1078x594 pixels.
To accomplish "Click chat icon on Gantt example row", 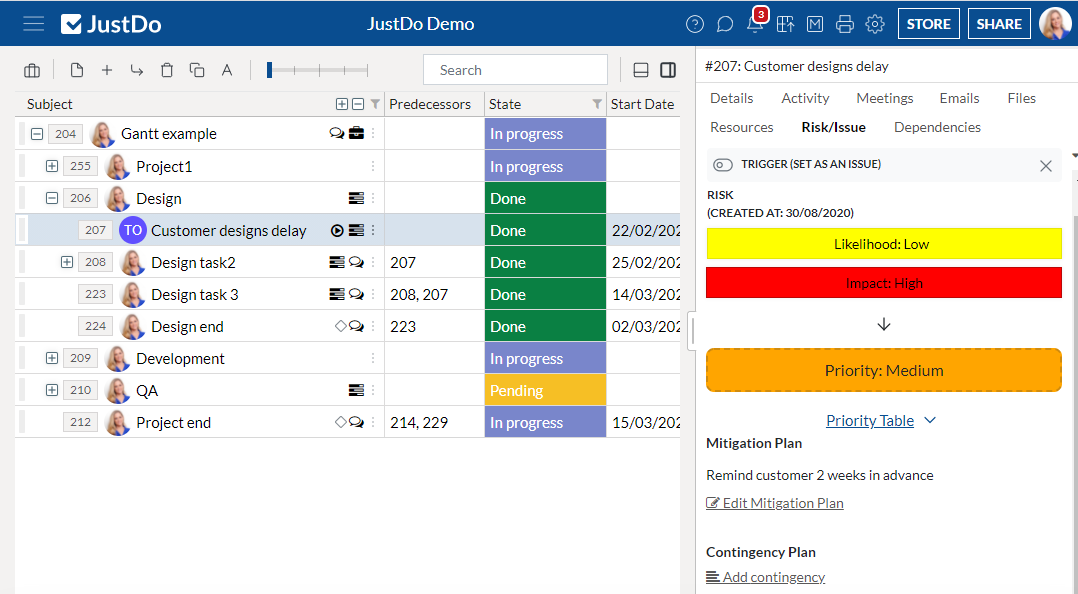I will pyautogui.click(x=336, y=133).
